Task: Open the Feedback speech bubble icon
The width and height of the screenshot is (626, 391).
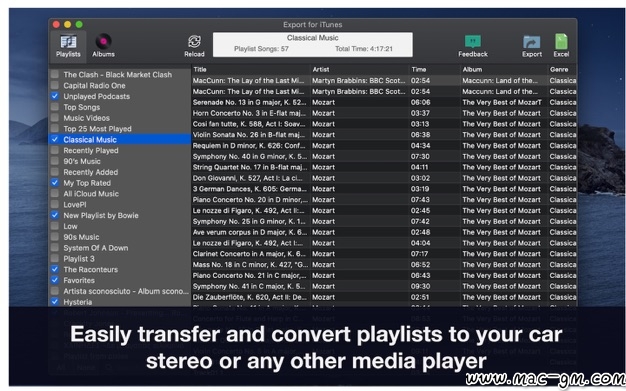Action: click(x=473, y=41)
